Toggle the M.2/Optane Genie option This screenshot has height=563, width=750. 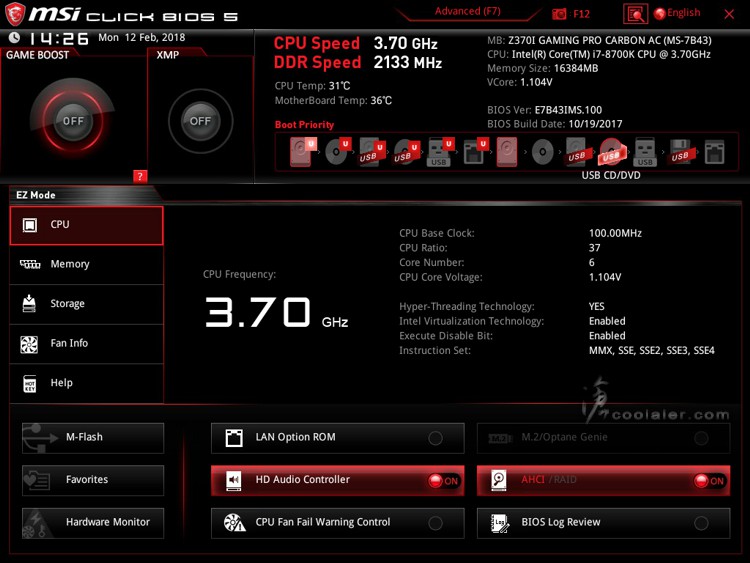tap(604, 438)
